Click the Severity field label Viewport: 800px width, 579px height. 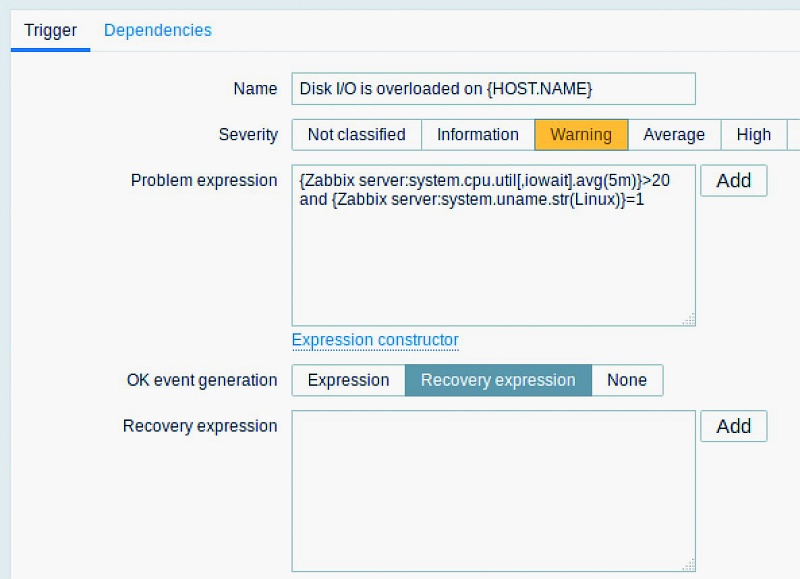click(248, 135)
